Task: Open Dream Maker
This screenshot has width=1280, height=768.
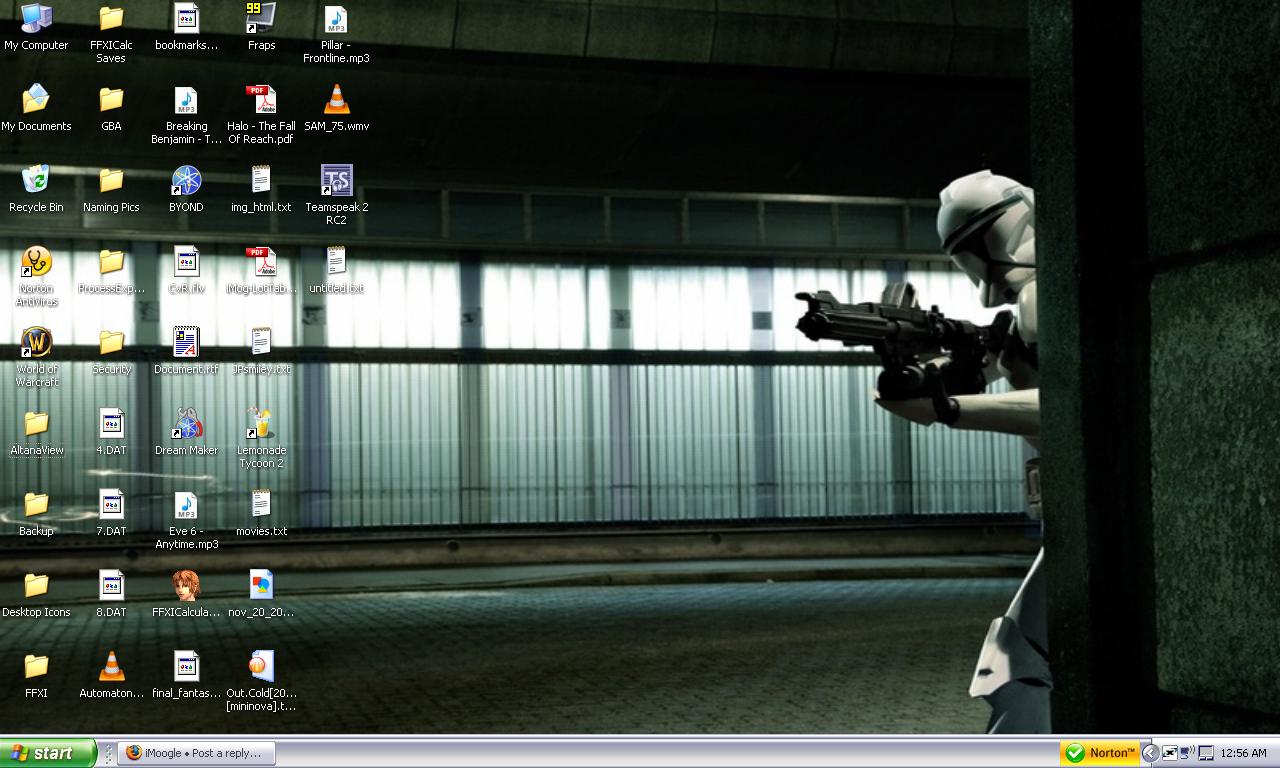Action: (186, 422)
